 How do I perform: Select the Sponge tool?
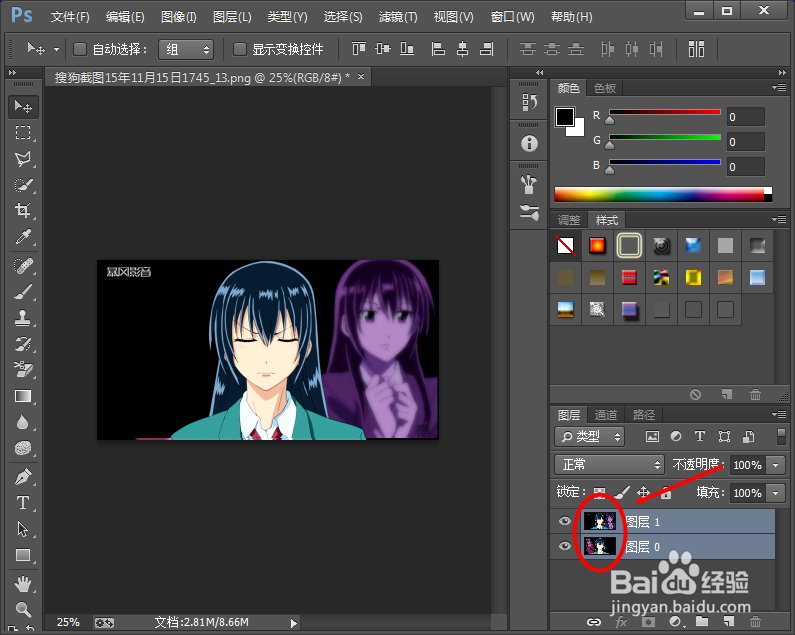[x=23, y=448]
